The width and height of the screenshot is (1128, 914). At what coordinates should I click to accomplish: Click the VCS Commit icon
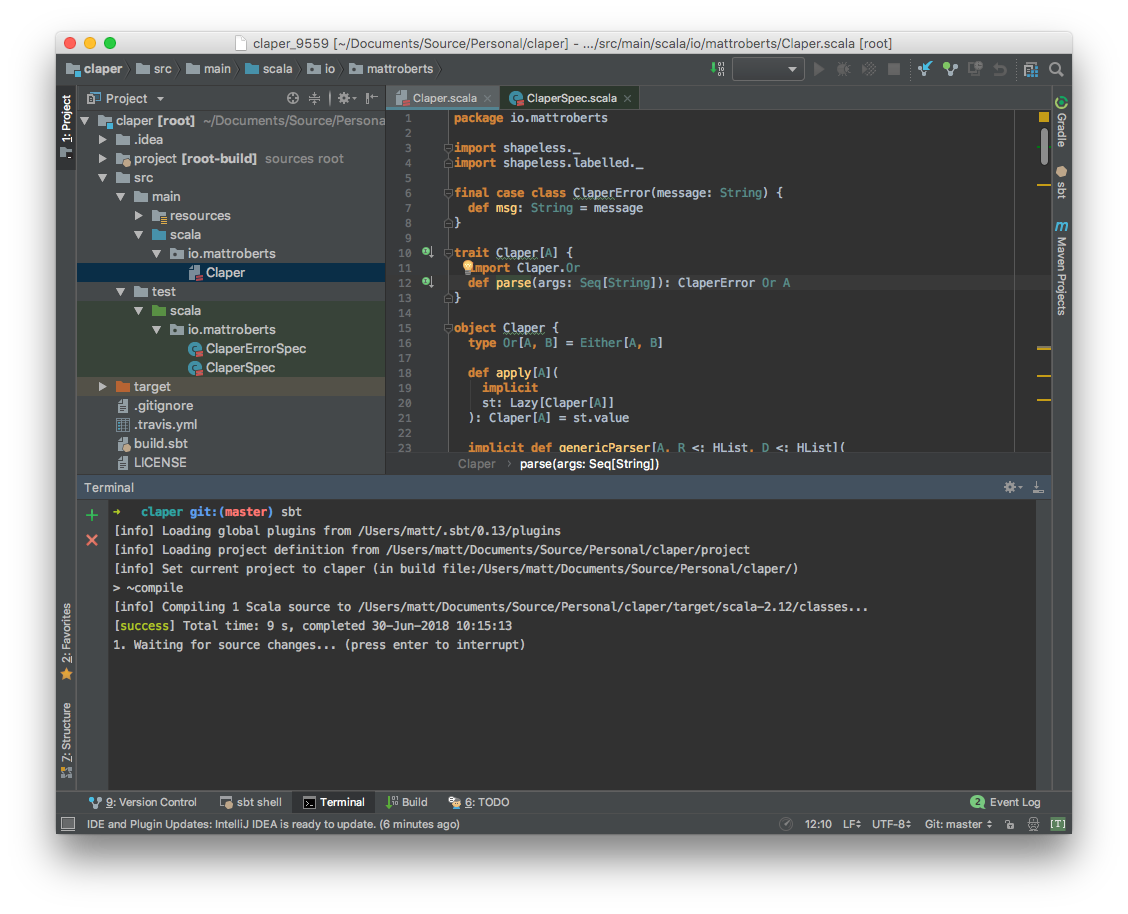950,69
